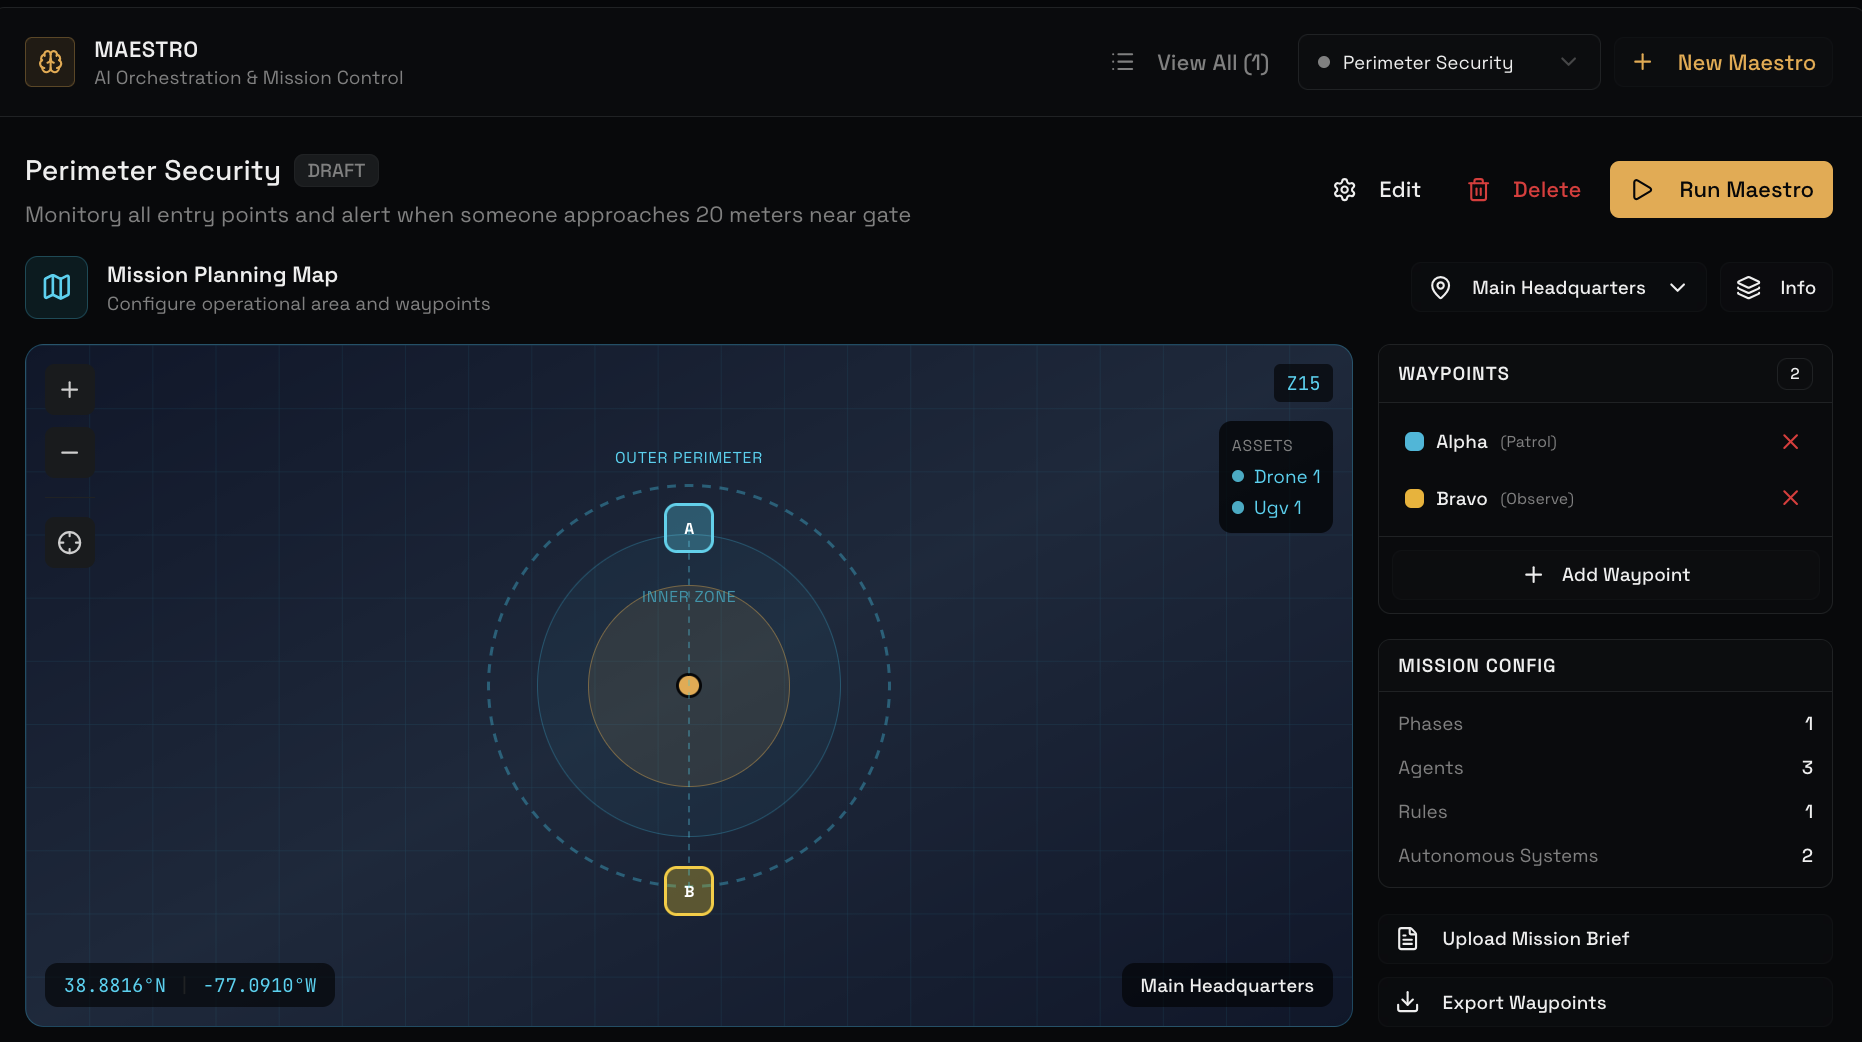Remove the Bravo waypoint with red X

pyautogui.click(x=1790, y=498)
